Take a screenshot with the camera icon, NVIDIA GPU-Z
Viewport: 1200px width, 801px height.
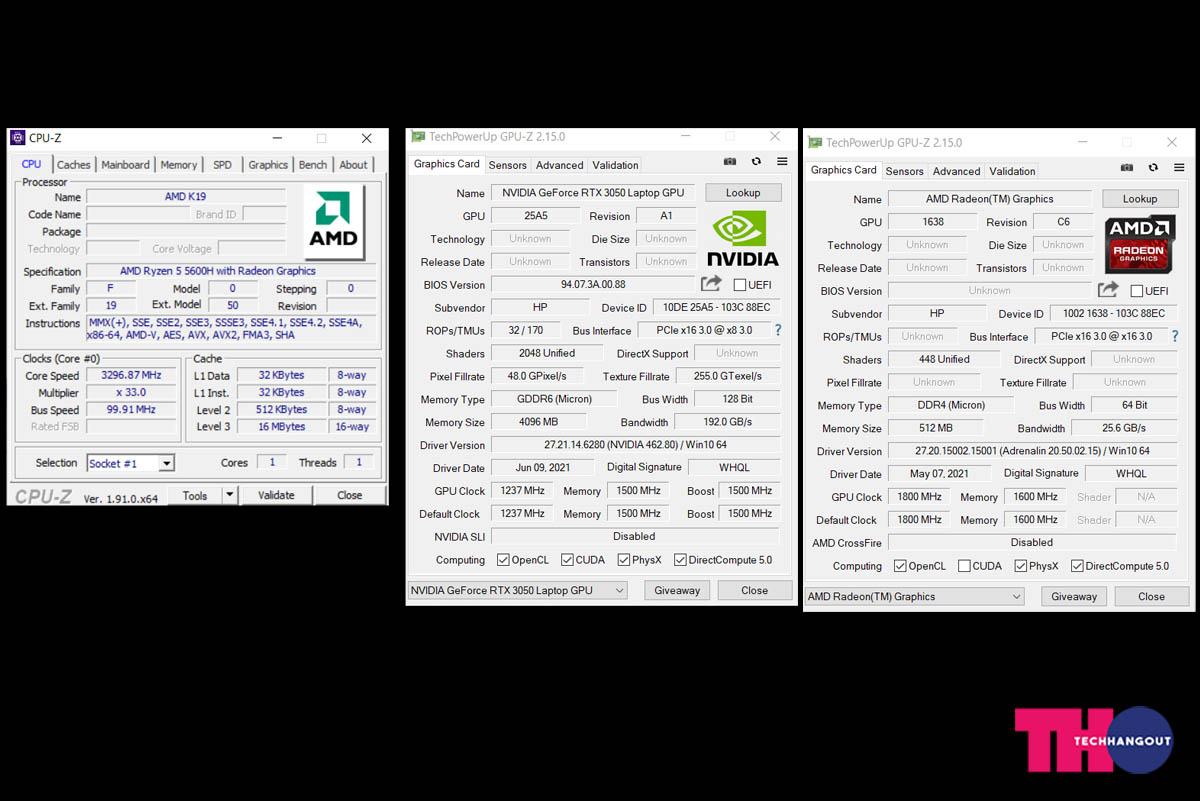[x=730, y=162]
